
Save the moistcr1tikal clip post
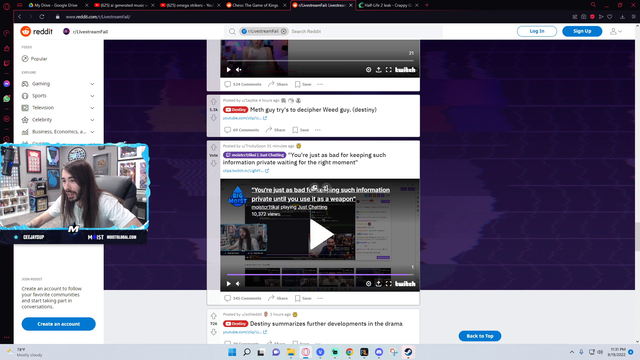[303, 298]
